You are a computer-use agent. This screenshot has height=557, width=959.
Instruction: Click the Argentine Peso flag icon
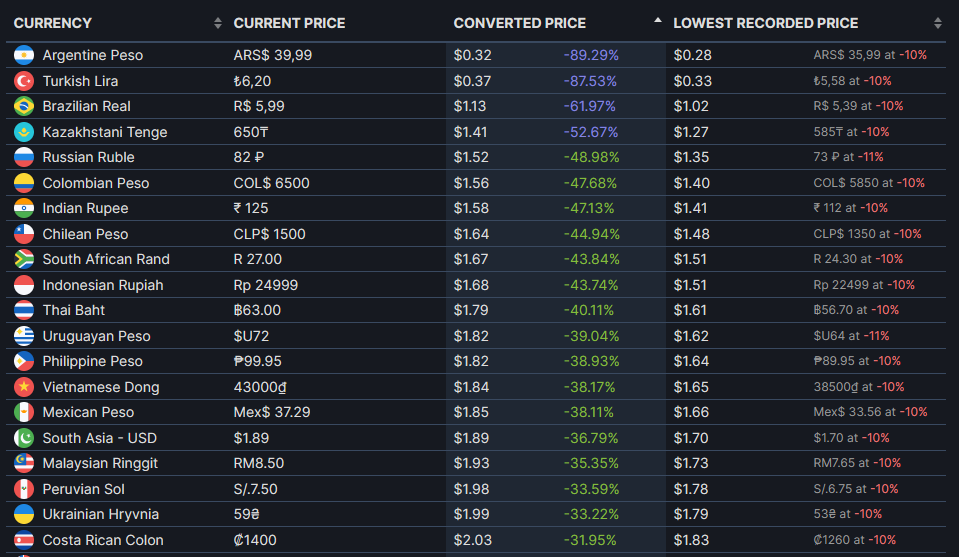tap(24, 55)
